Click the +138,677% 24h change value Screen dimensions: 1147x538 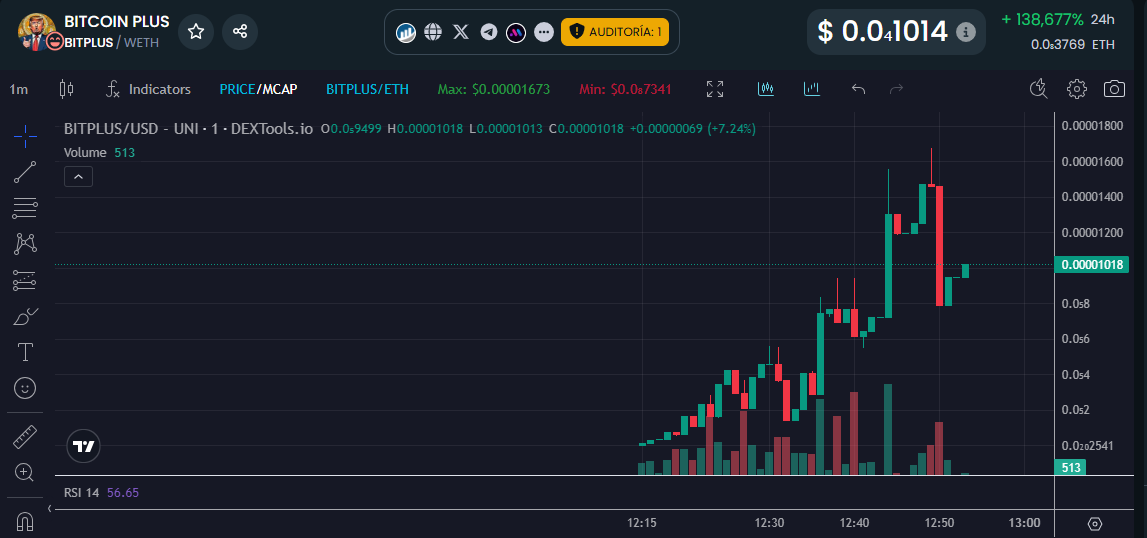tap(1042, 19)
